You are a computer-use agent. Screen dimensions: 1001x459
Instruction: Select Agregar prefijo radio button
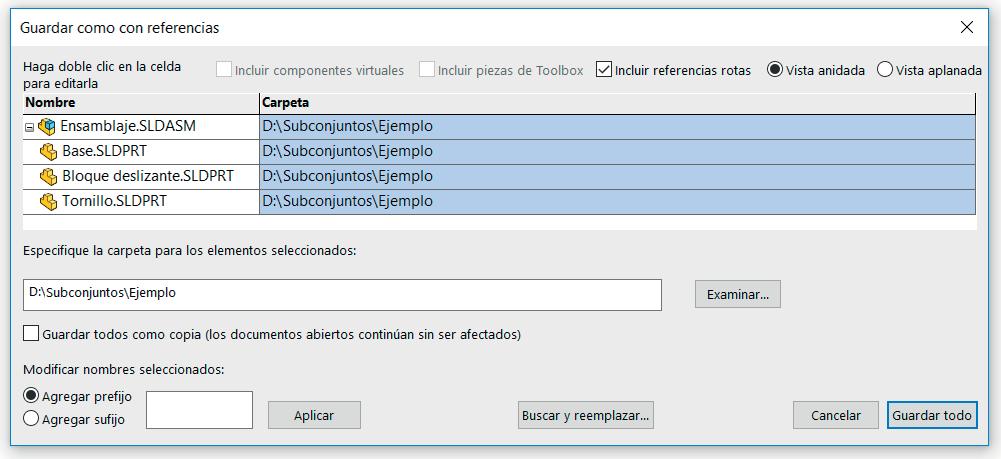[x=31, y=396]
